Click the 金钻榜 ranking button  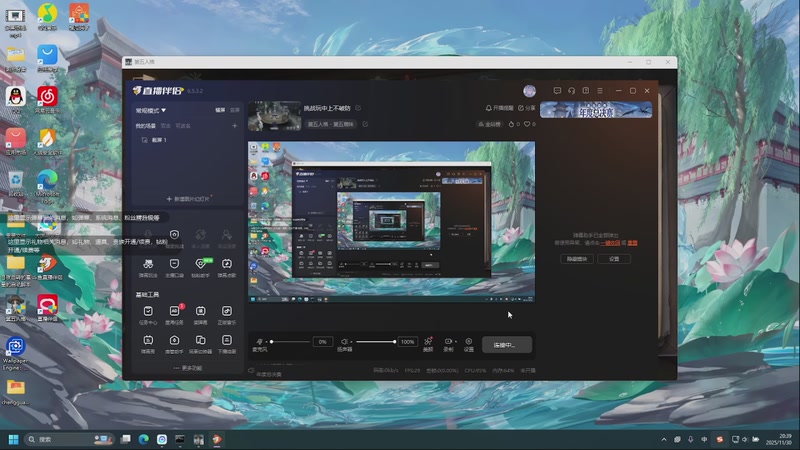tap(489, 124)
